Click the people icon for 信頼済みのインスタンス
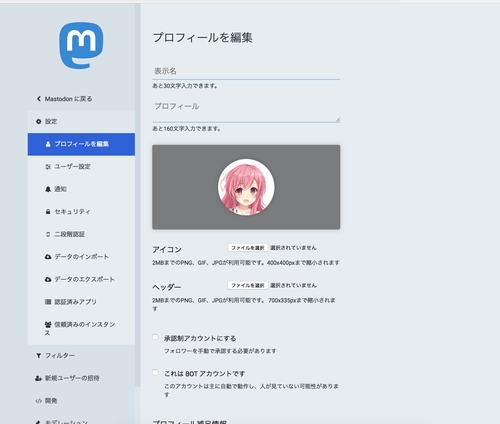 pos(48,324)
